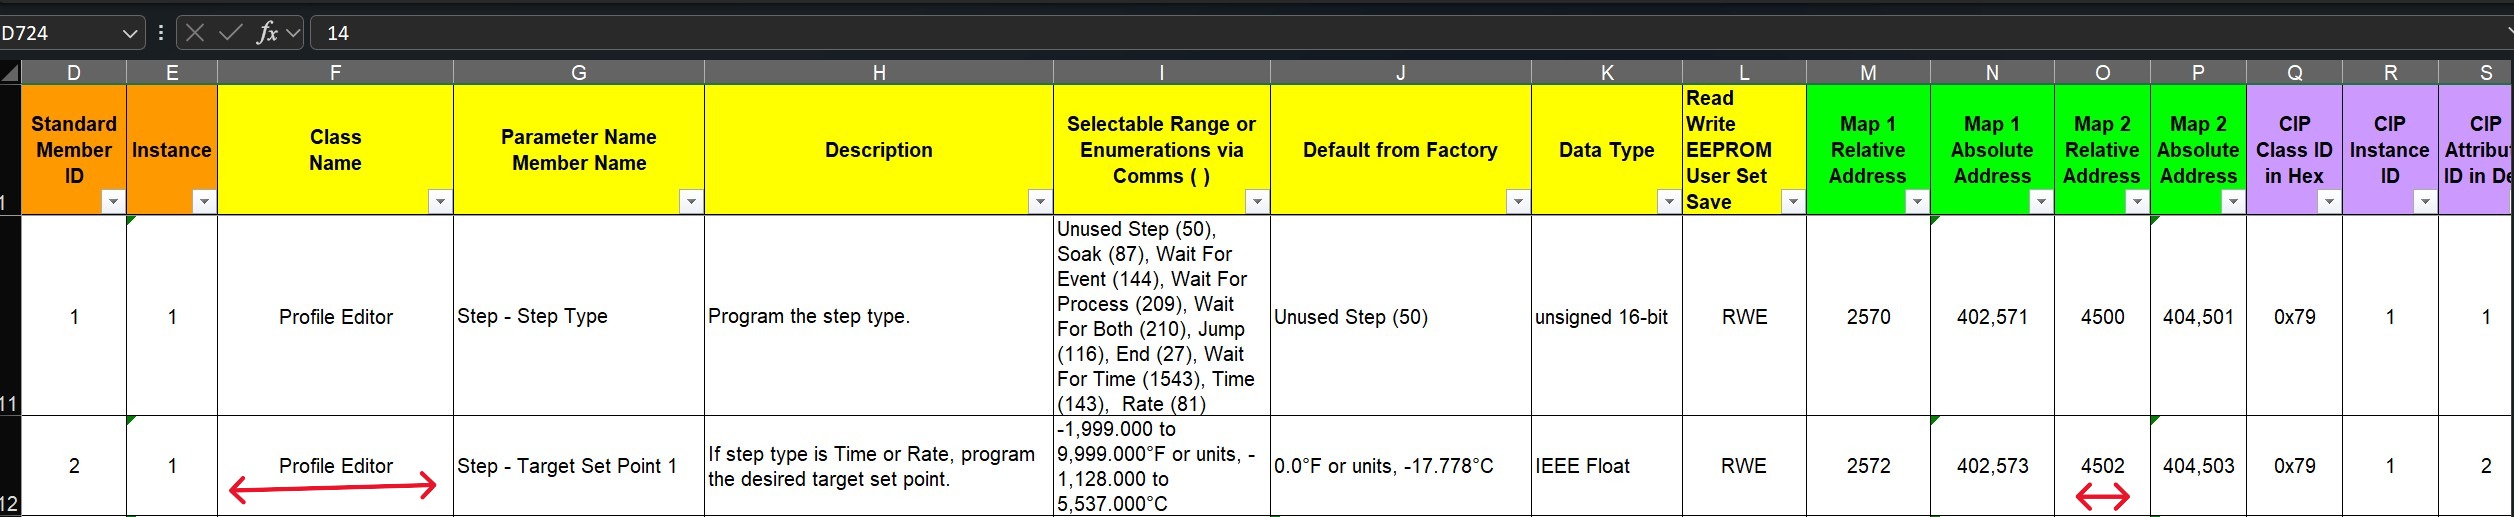Select column M header
2514x517 pixels.
click(1868, 72)
